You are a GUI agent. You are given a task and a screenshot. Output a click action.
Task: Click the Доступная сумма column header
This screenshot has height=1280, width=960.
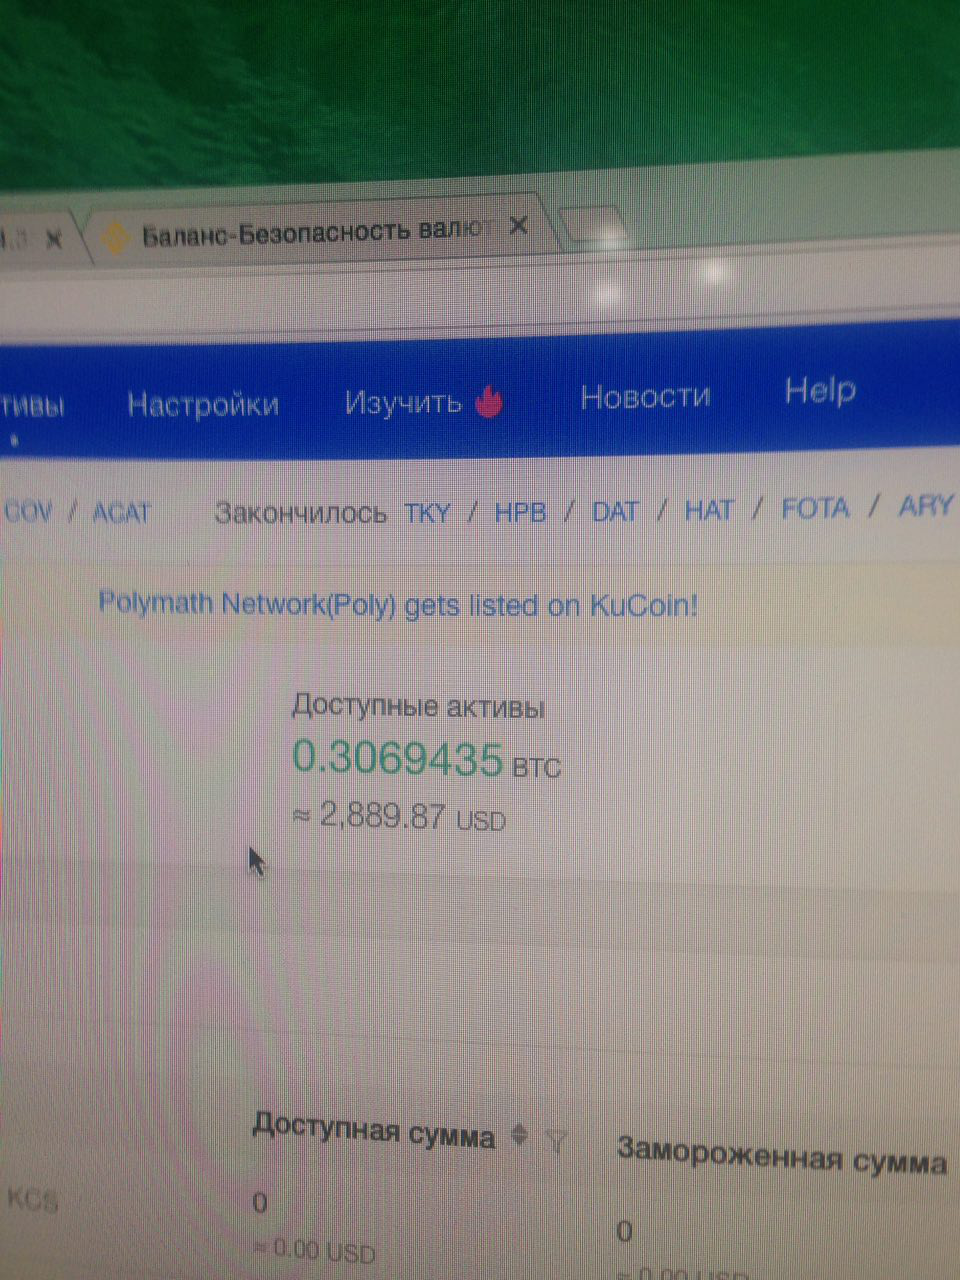(373, 1130)
